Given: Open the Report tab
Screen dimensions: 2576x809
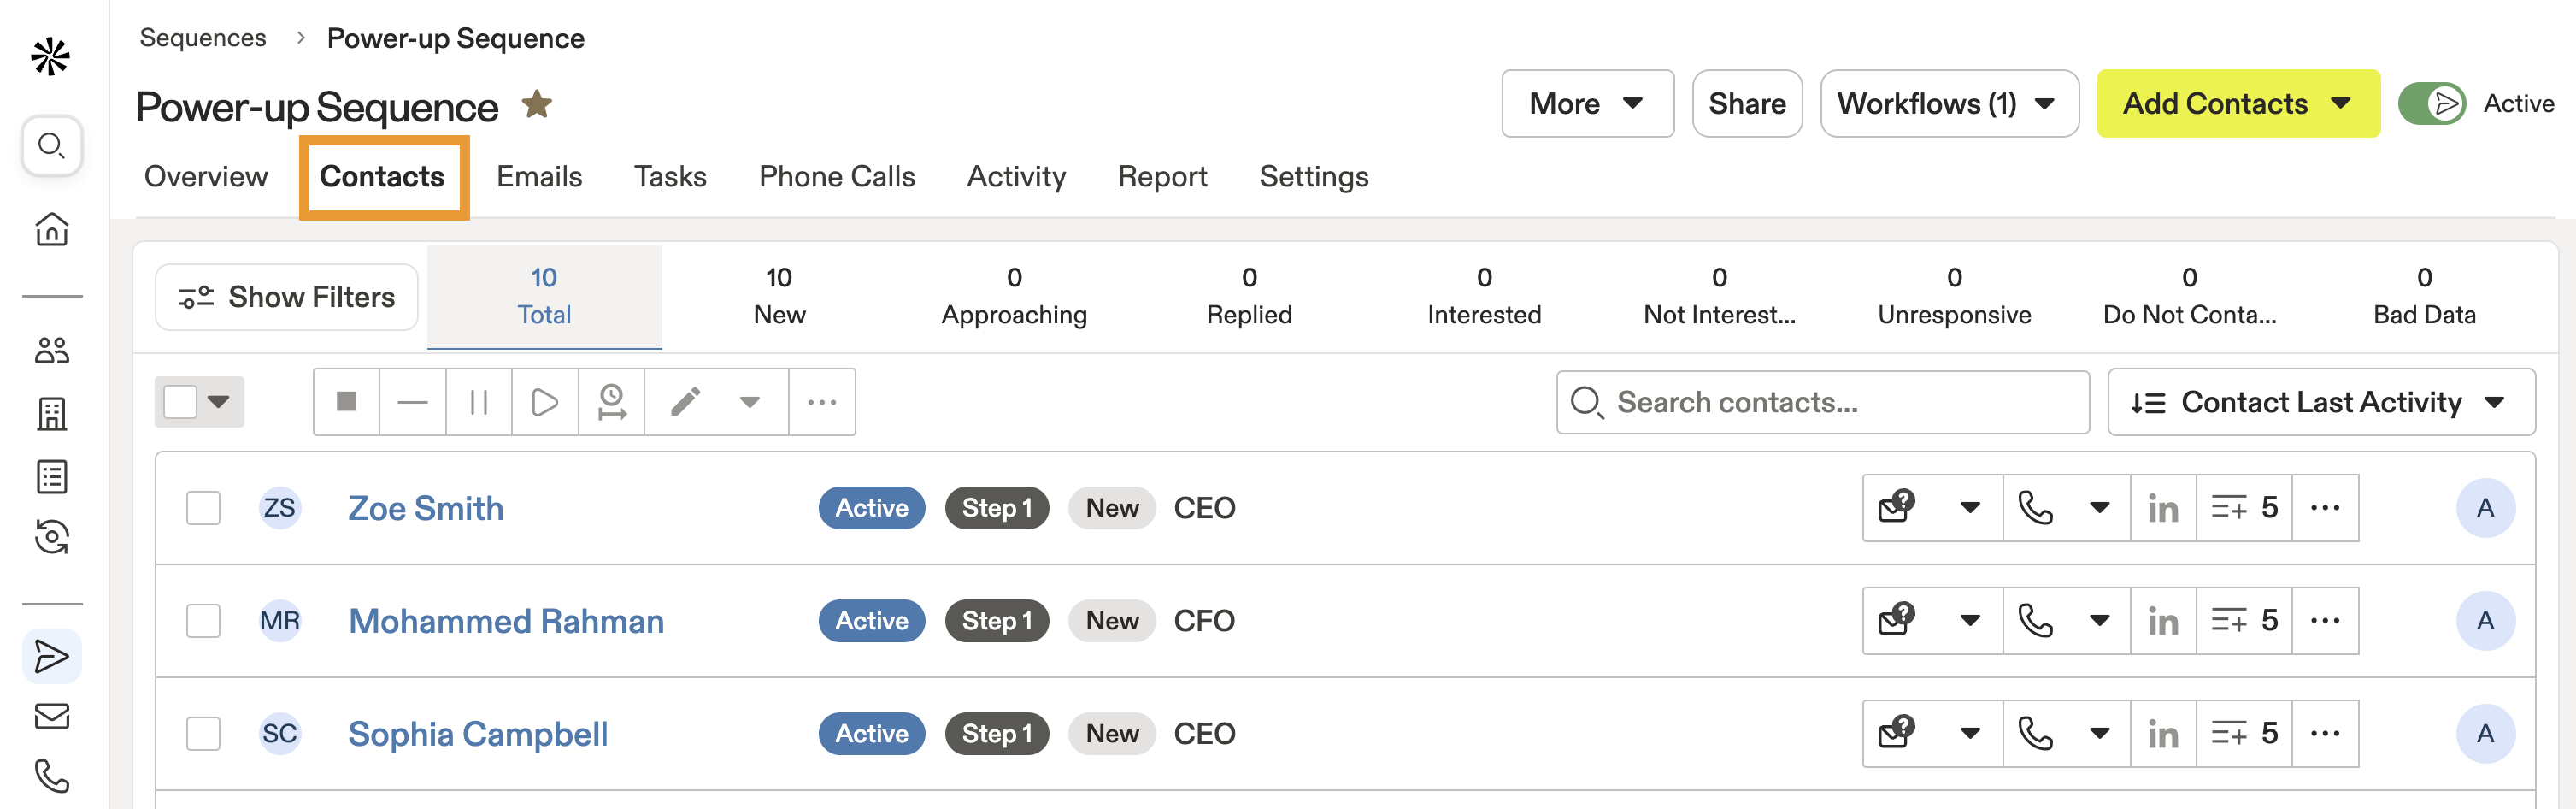Looking at the screenshot, I should tap(1162, 176).
